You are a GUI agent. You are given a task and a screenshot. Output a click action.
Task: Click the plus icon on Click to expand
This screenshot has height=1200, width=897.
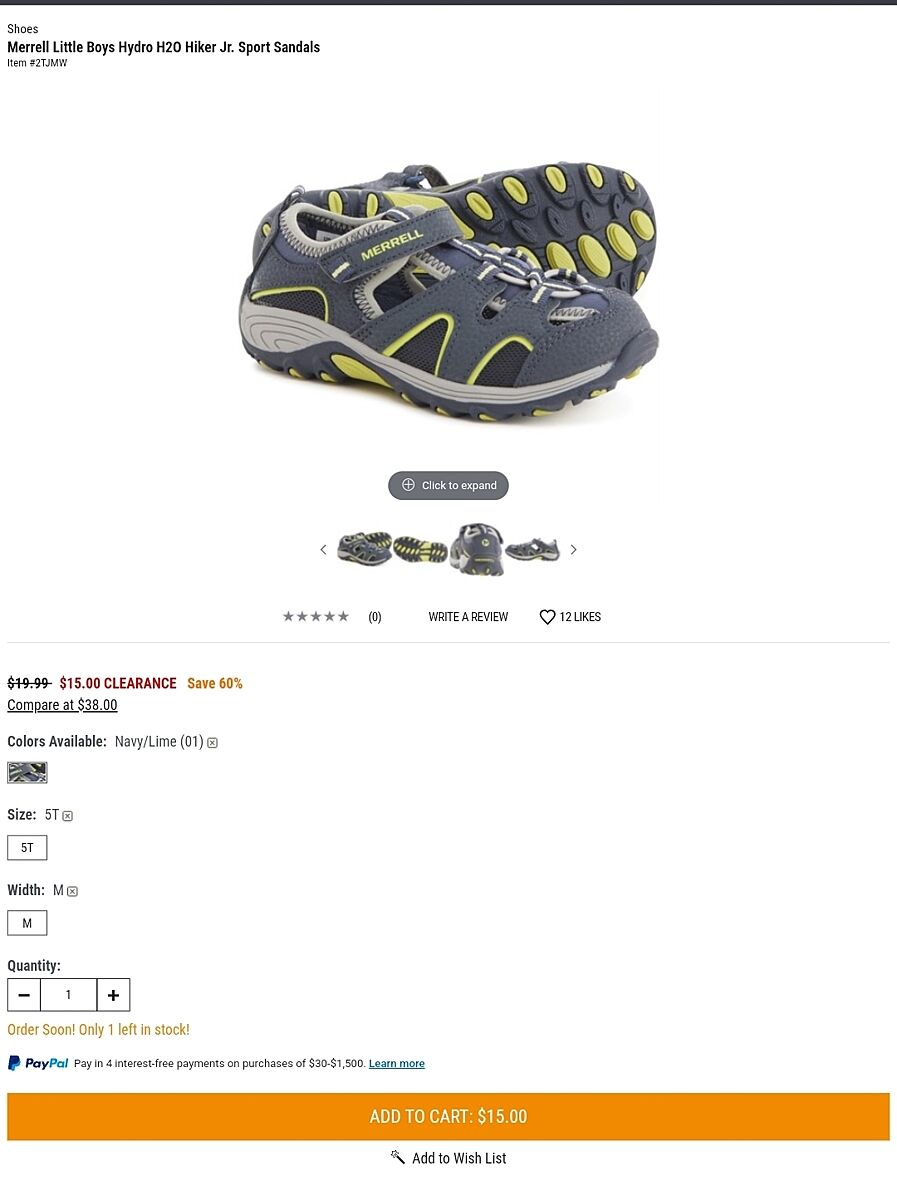(x=408, y=485)
